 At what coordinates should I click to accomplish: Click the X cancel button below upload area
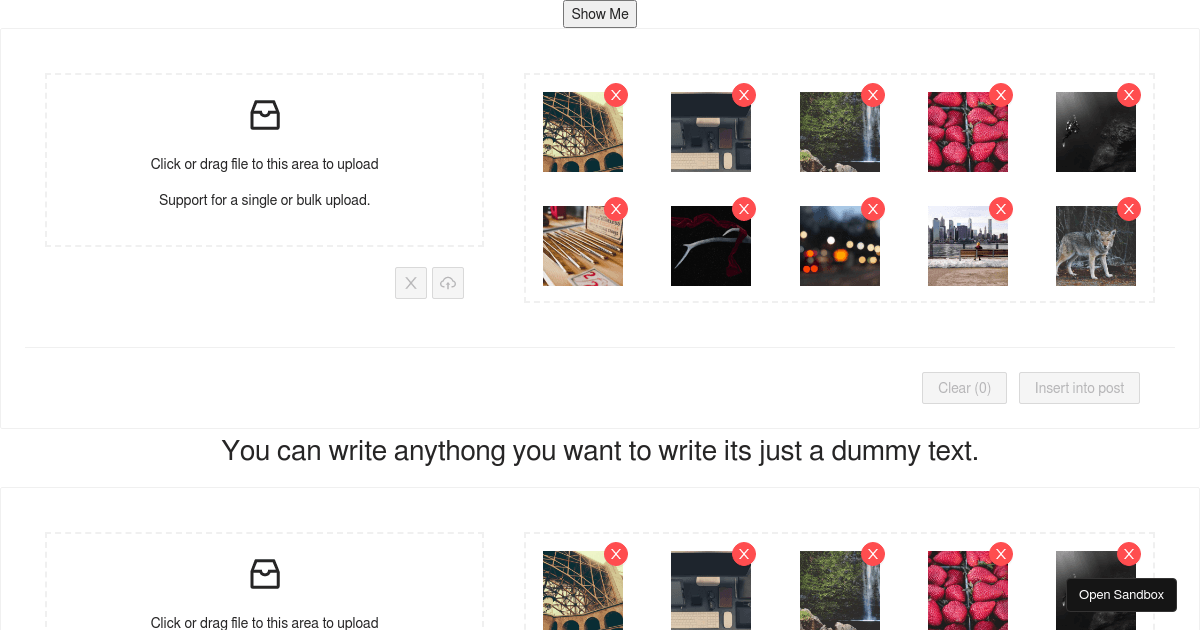point(411,283)
